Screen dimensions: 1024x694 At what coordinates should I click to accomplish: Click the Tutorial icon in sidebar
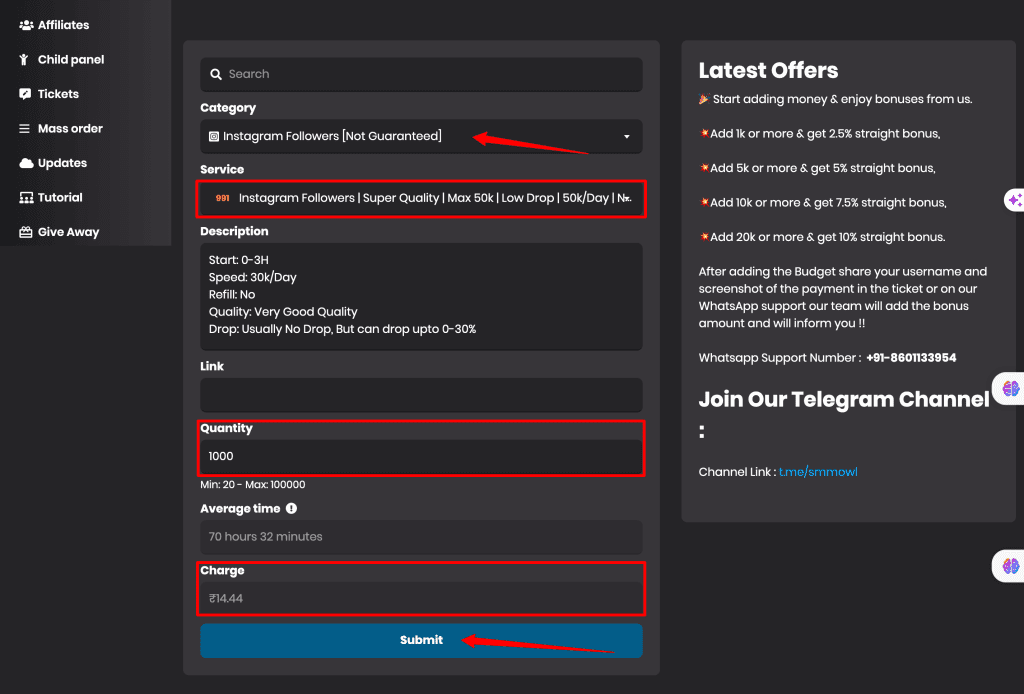click(x=26, y=198)
